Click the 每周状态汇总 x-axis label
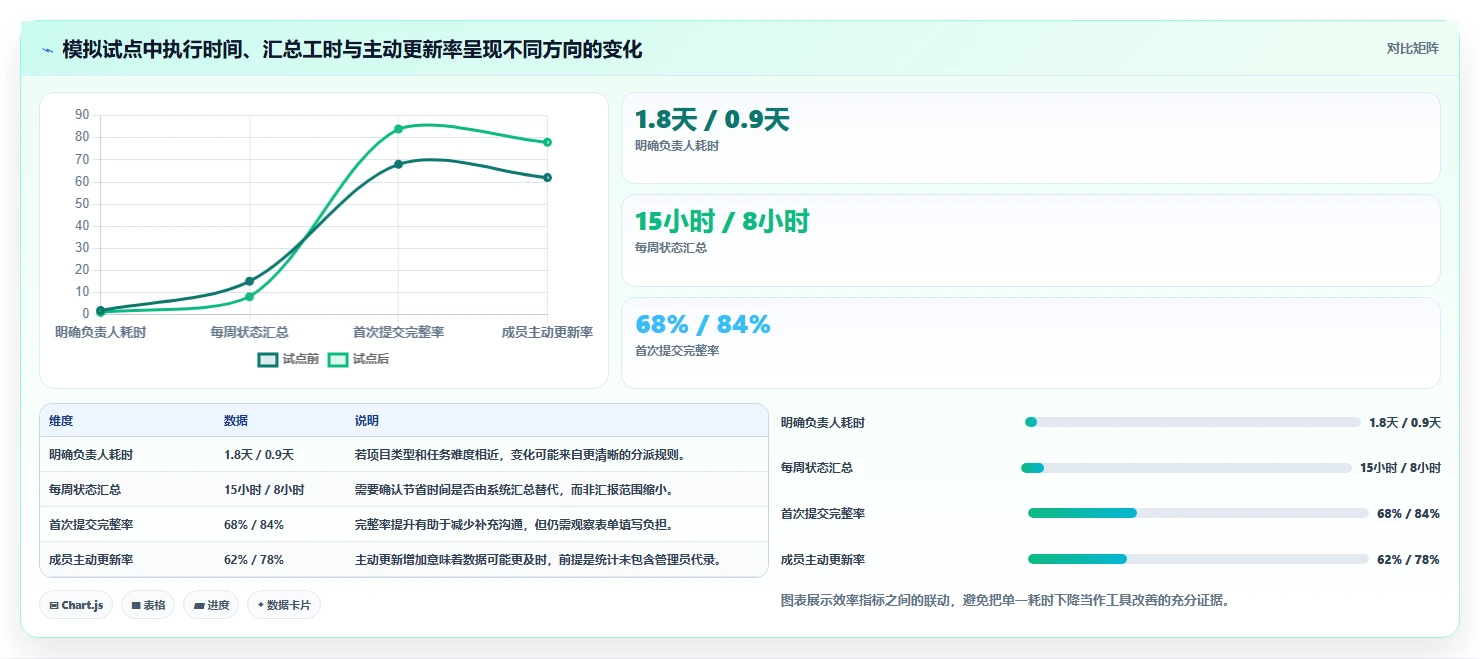This screenshot has height=659, width=1480. point(249,332)
